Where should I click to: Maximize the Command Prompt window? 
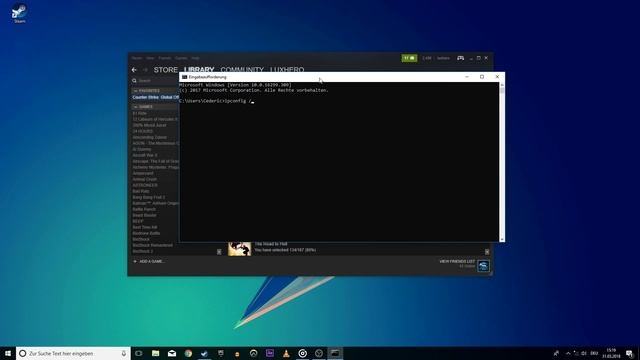pyautogui.click(x=482, y=77)
